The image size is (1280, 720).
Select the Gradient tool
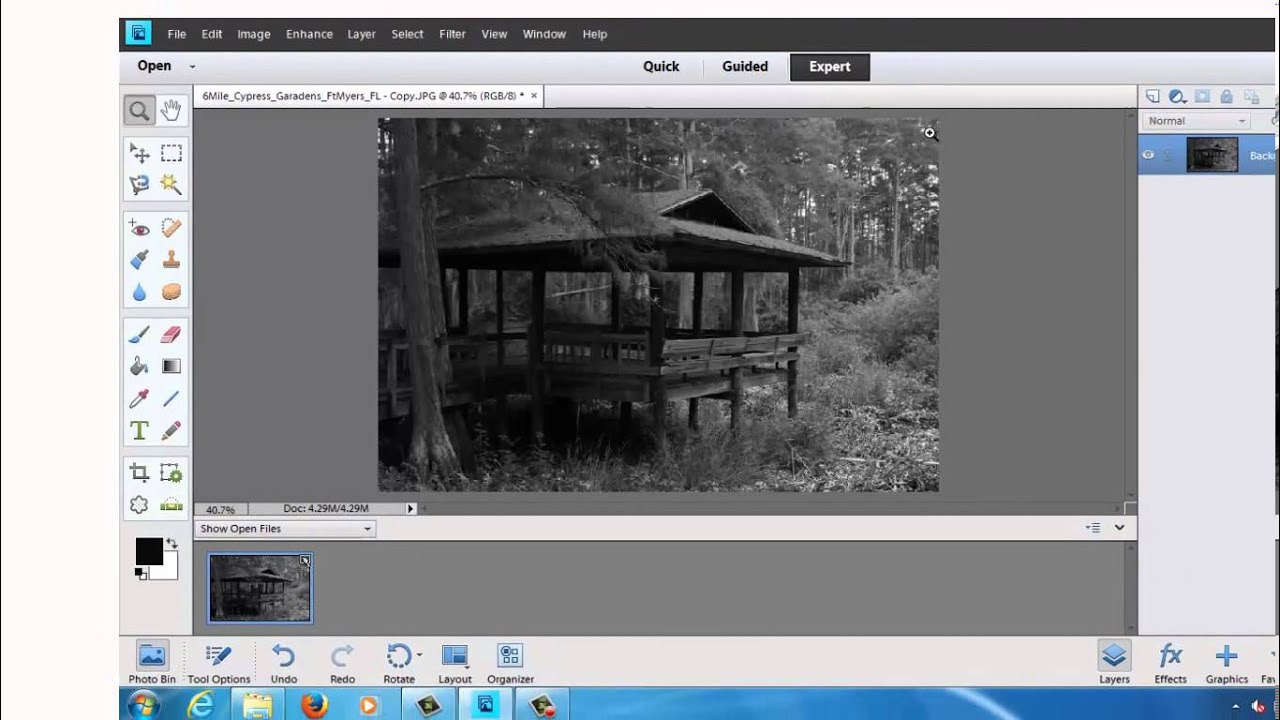coord(171,366)
